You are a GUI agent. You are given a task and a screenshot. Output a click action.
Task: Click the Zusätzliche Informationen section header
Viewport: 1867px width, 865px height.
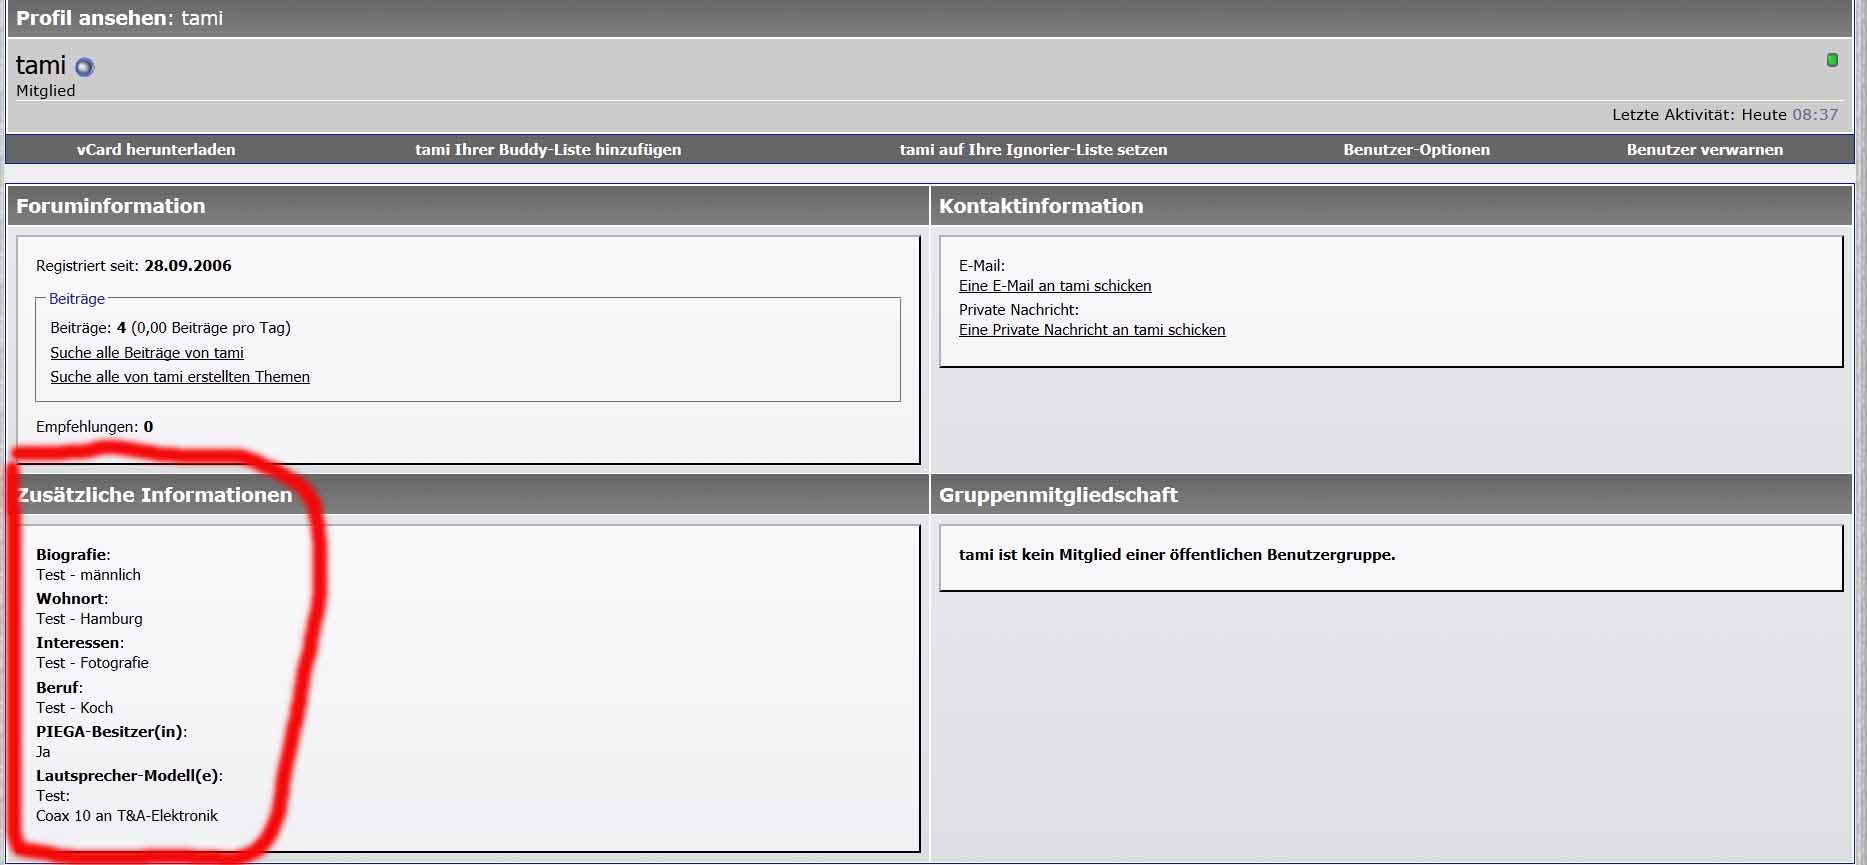(x=155, y=495)
